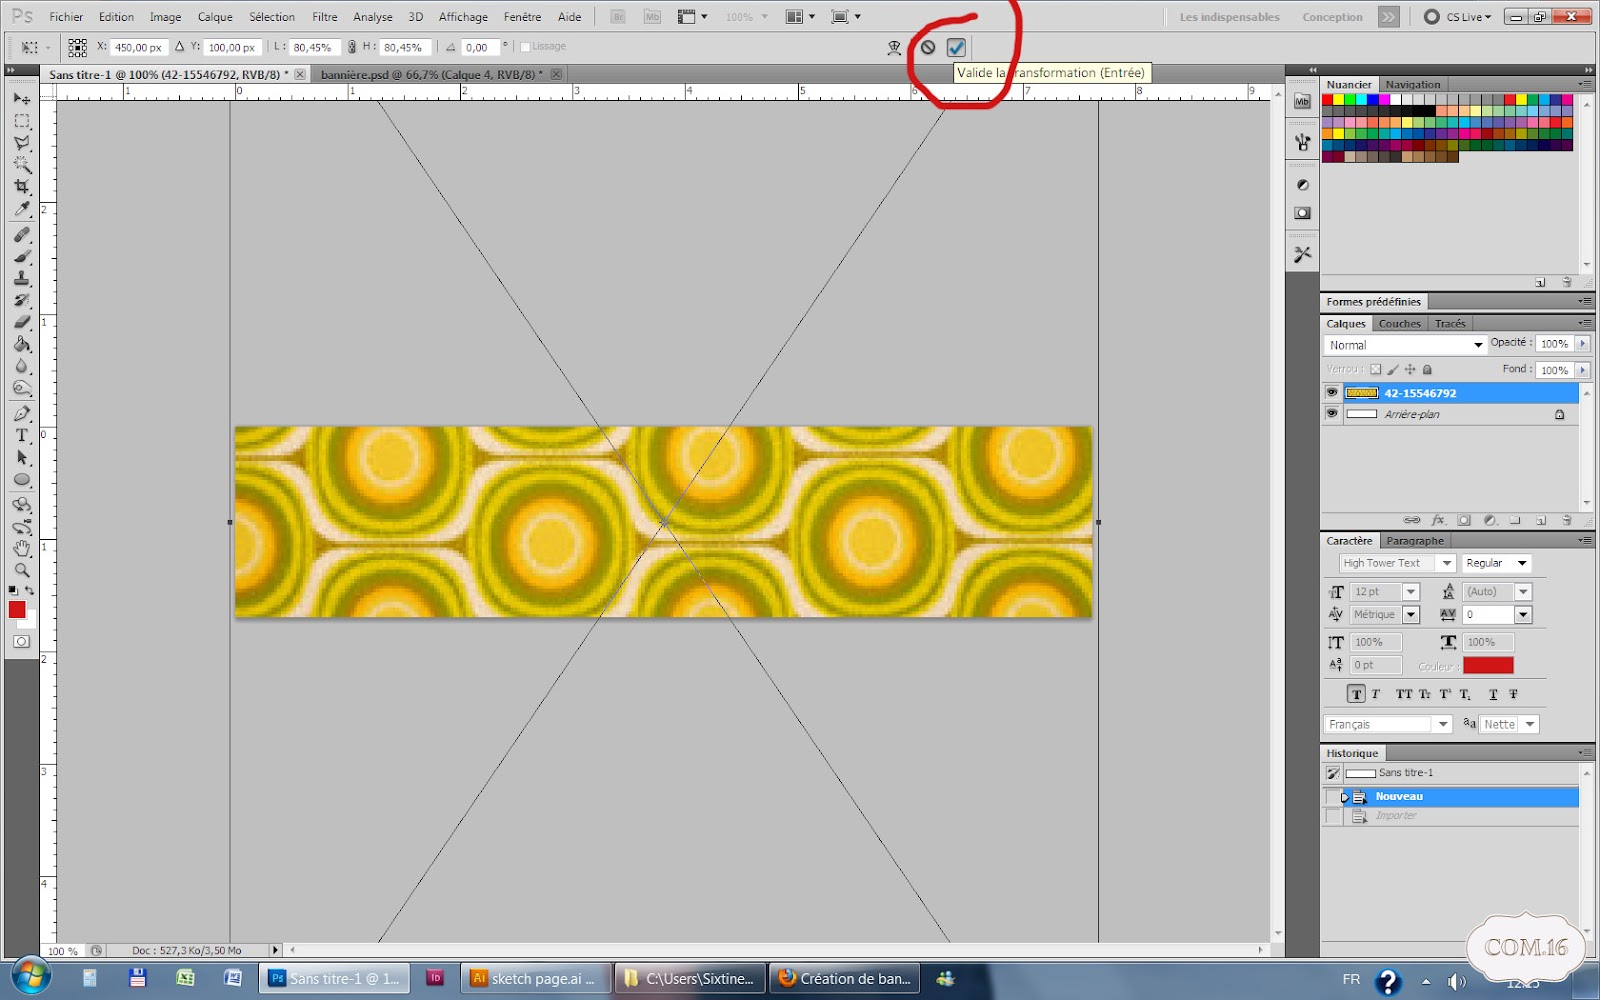Select the Polygonal Lasso tool
Screen dimensions: 1600x1000
coord(21,143)
